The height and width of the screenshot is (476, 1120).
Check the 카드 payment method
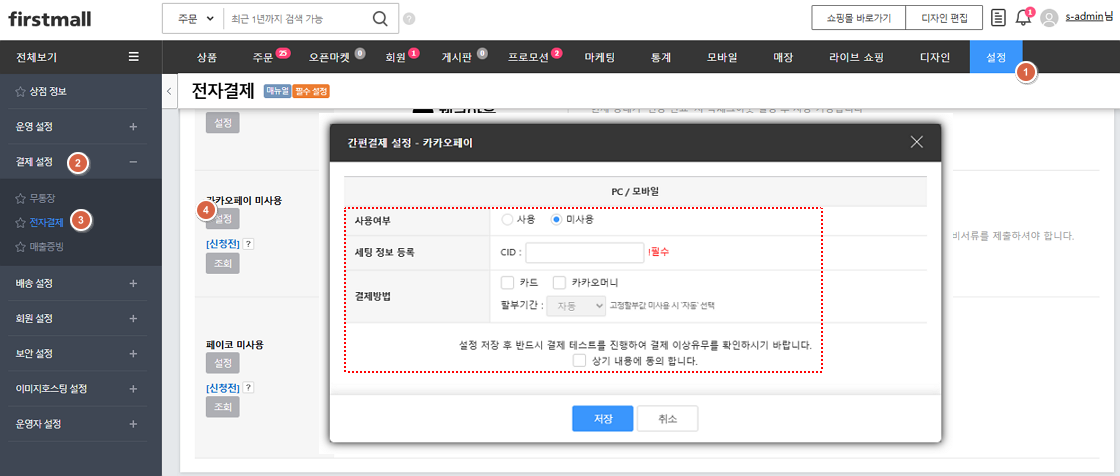pos(508,283)
